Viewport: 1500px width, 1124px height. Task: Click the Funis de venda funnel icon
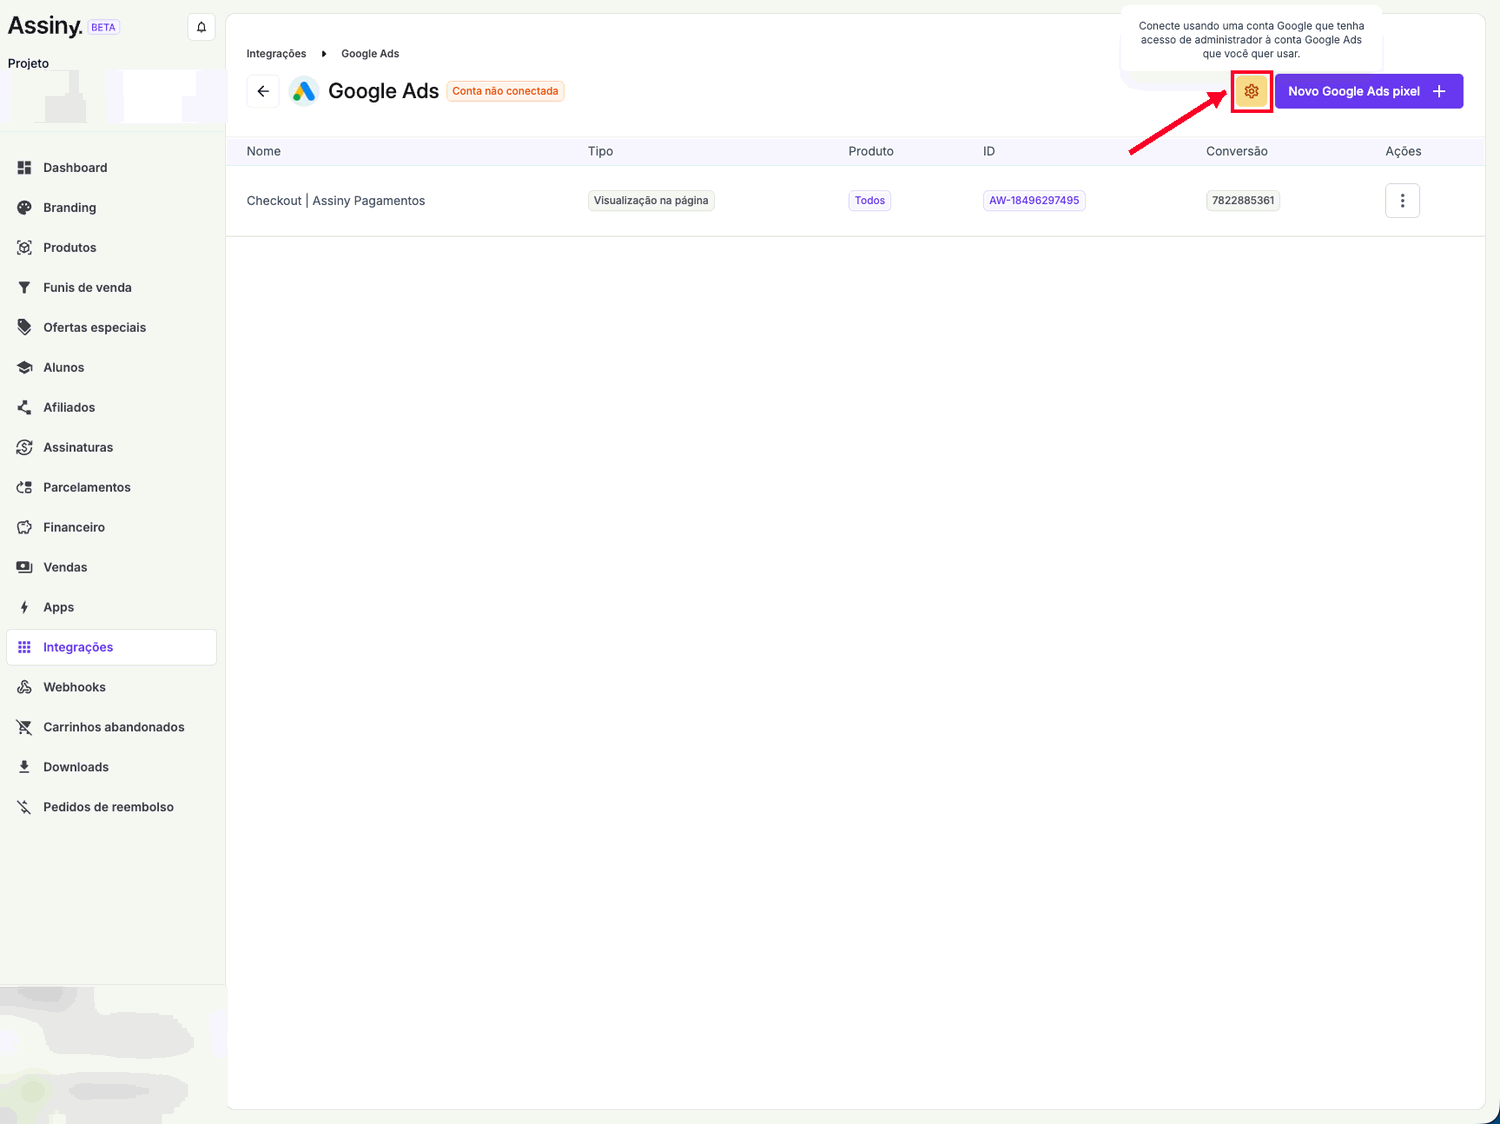pyautogui.click(x=25, y=288)
